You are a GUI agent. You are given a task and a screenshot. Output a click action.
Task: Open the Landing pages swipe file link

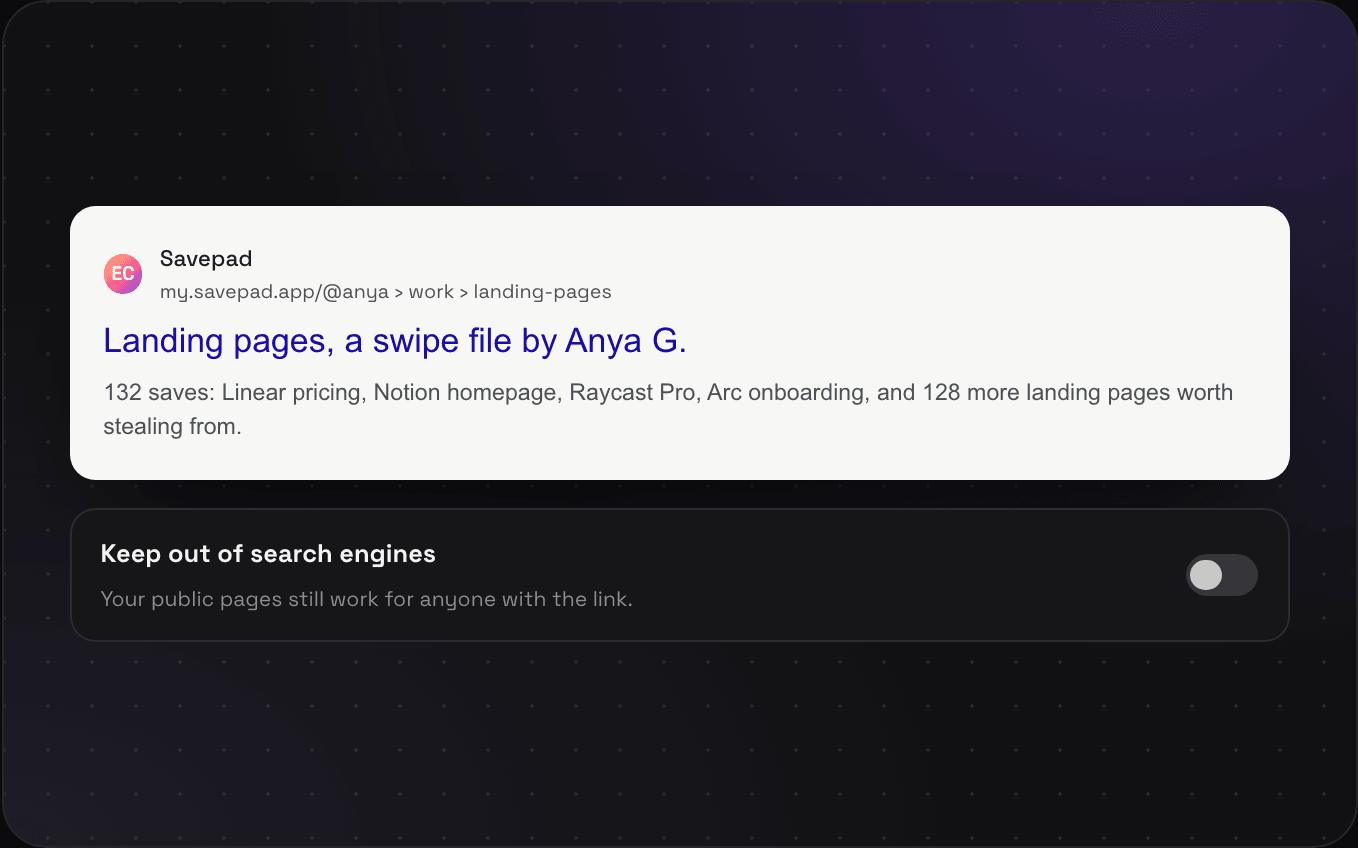(395, 342)
